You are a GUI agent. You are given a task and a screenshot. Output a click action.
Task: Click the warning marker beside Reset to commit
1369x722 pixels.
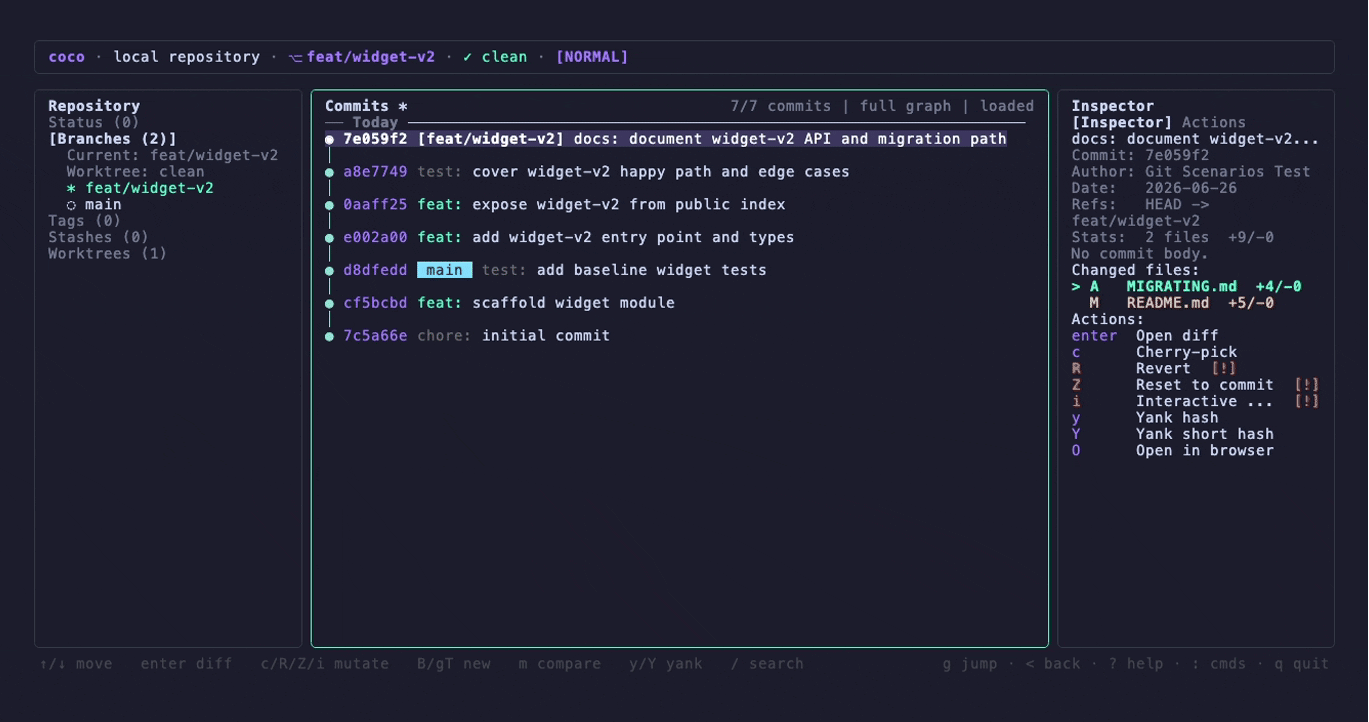tap(1306, 385)
